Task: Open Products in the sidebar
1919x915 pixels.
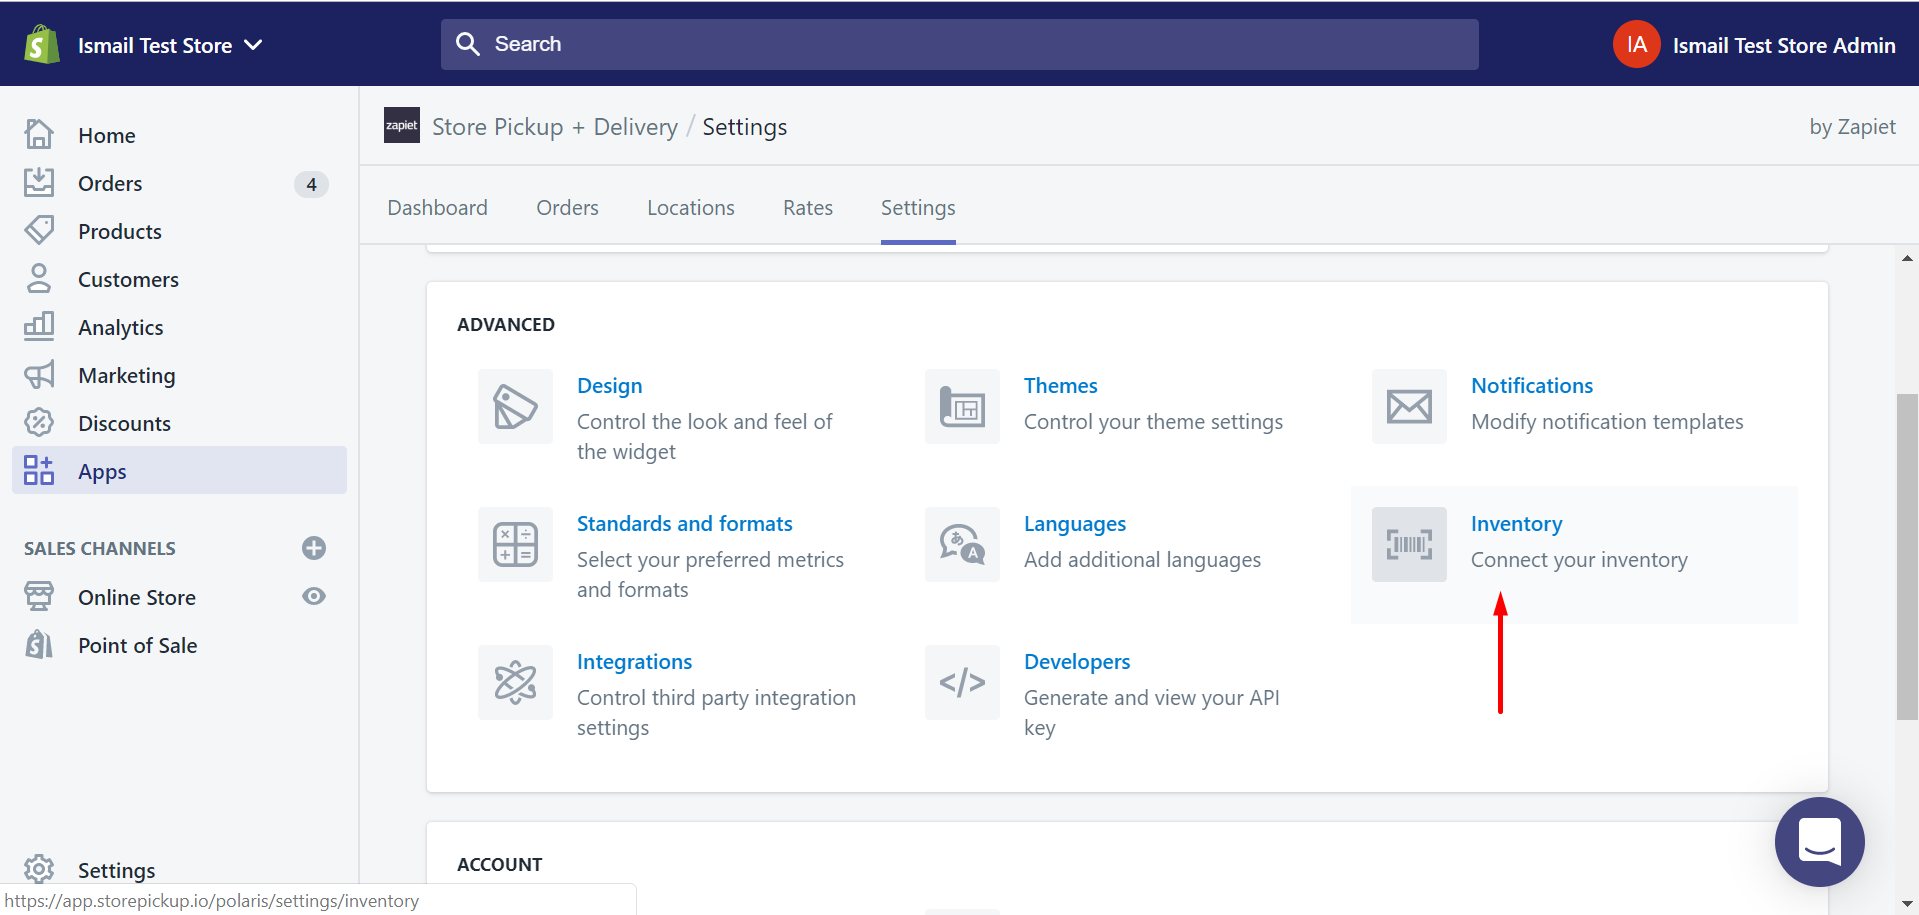Action: click(x=120, y=231)
